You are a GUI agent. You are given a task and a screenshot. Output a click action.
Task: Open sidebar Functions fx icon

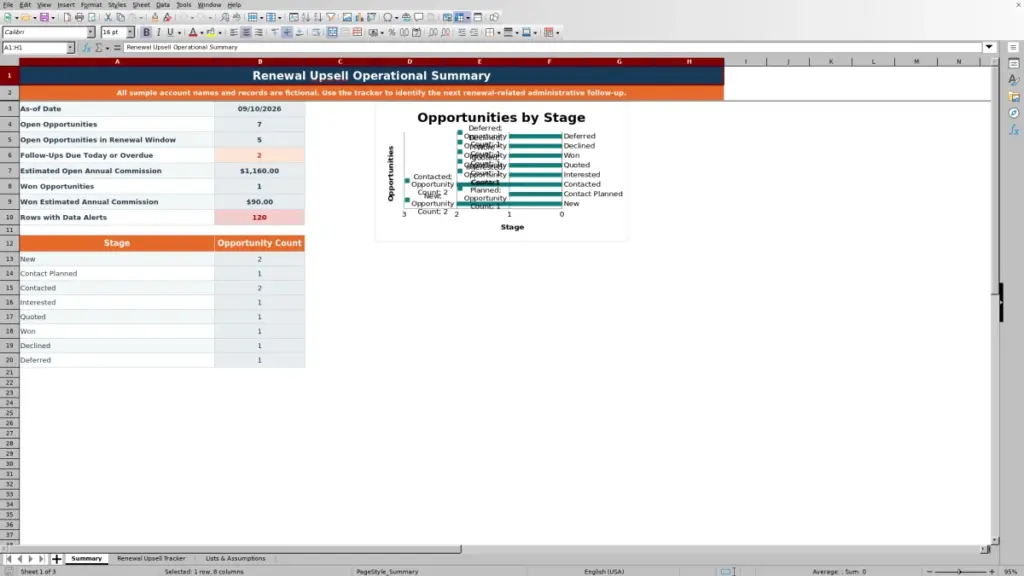coord(1014,131)
